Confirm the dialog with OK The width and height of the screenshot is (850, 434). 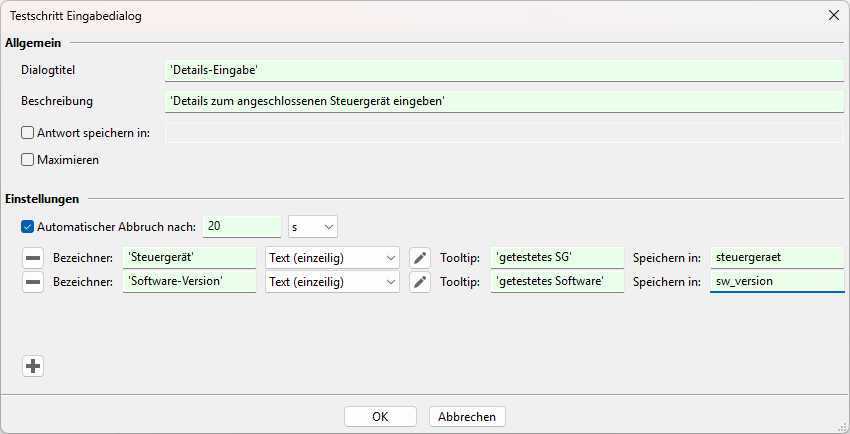380,417
